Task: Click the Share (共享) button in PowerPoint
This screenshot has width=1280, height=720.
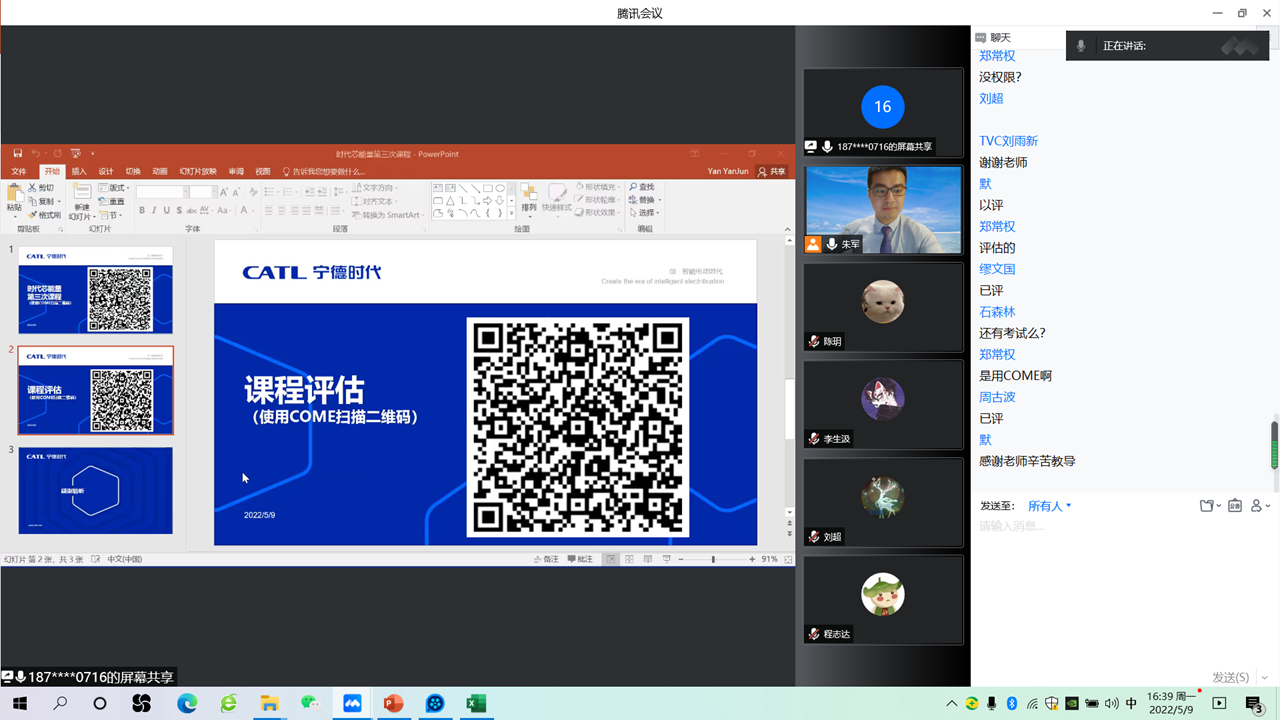Action: click(772, 171)
